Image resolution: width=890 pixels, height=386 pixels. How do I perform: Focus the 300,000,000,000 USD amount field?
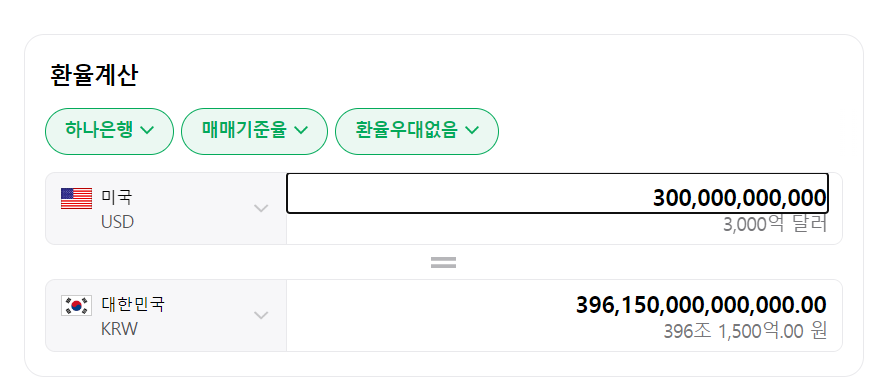[x=557, y=194]
